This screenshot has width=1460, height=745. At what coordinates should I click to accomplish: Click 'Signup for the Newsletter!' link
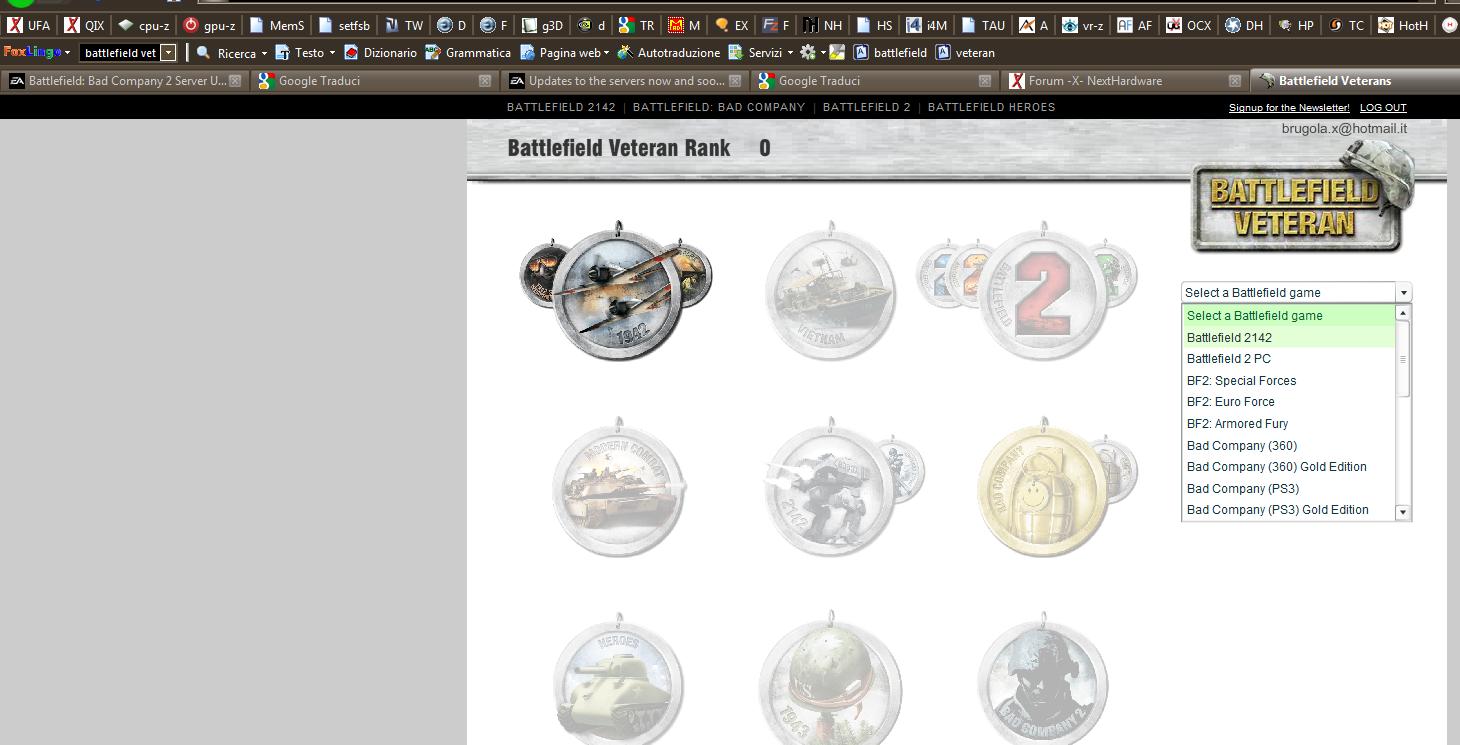click(x=1289, y=108)
